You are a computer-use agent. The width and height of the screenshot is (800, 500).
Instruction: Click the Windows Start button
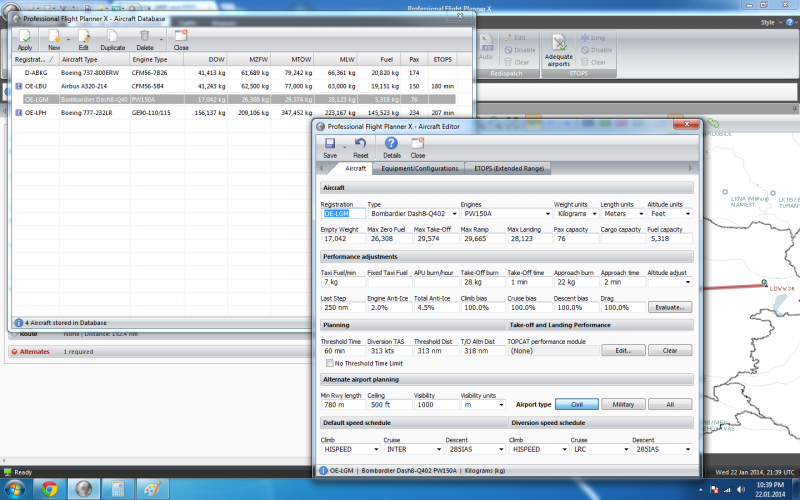pyautogui.click(x=14, y=490)
